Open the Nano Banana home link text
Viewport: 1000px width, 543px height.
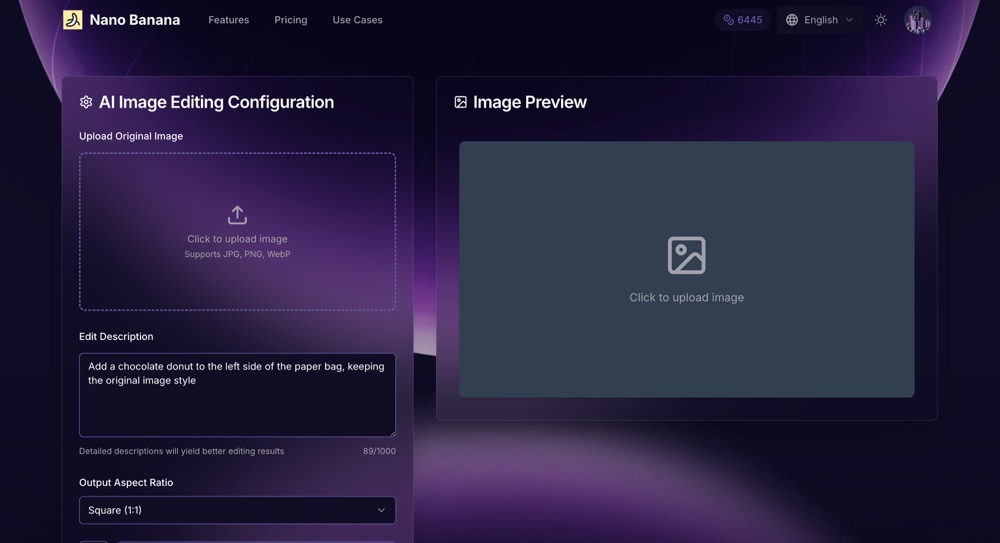pos(135,20)
